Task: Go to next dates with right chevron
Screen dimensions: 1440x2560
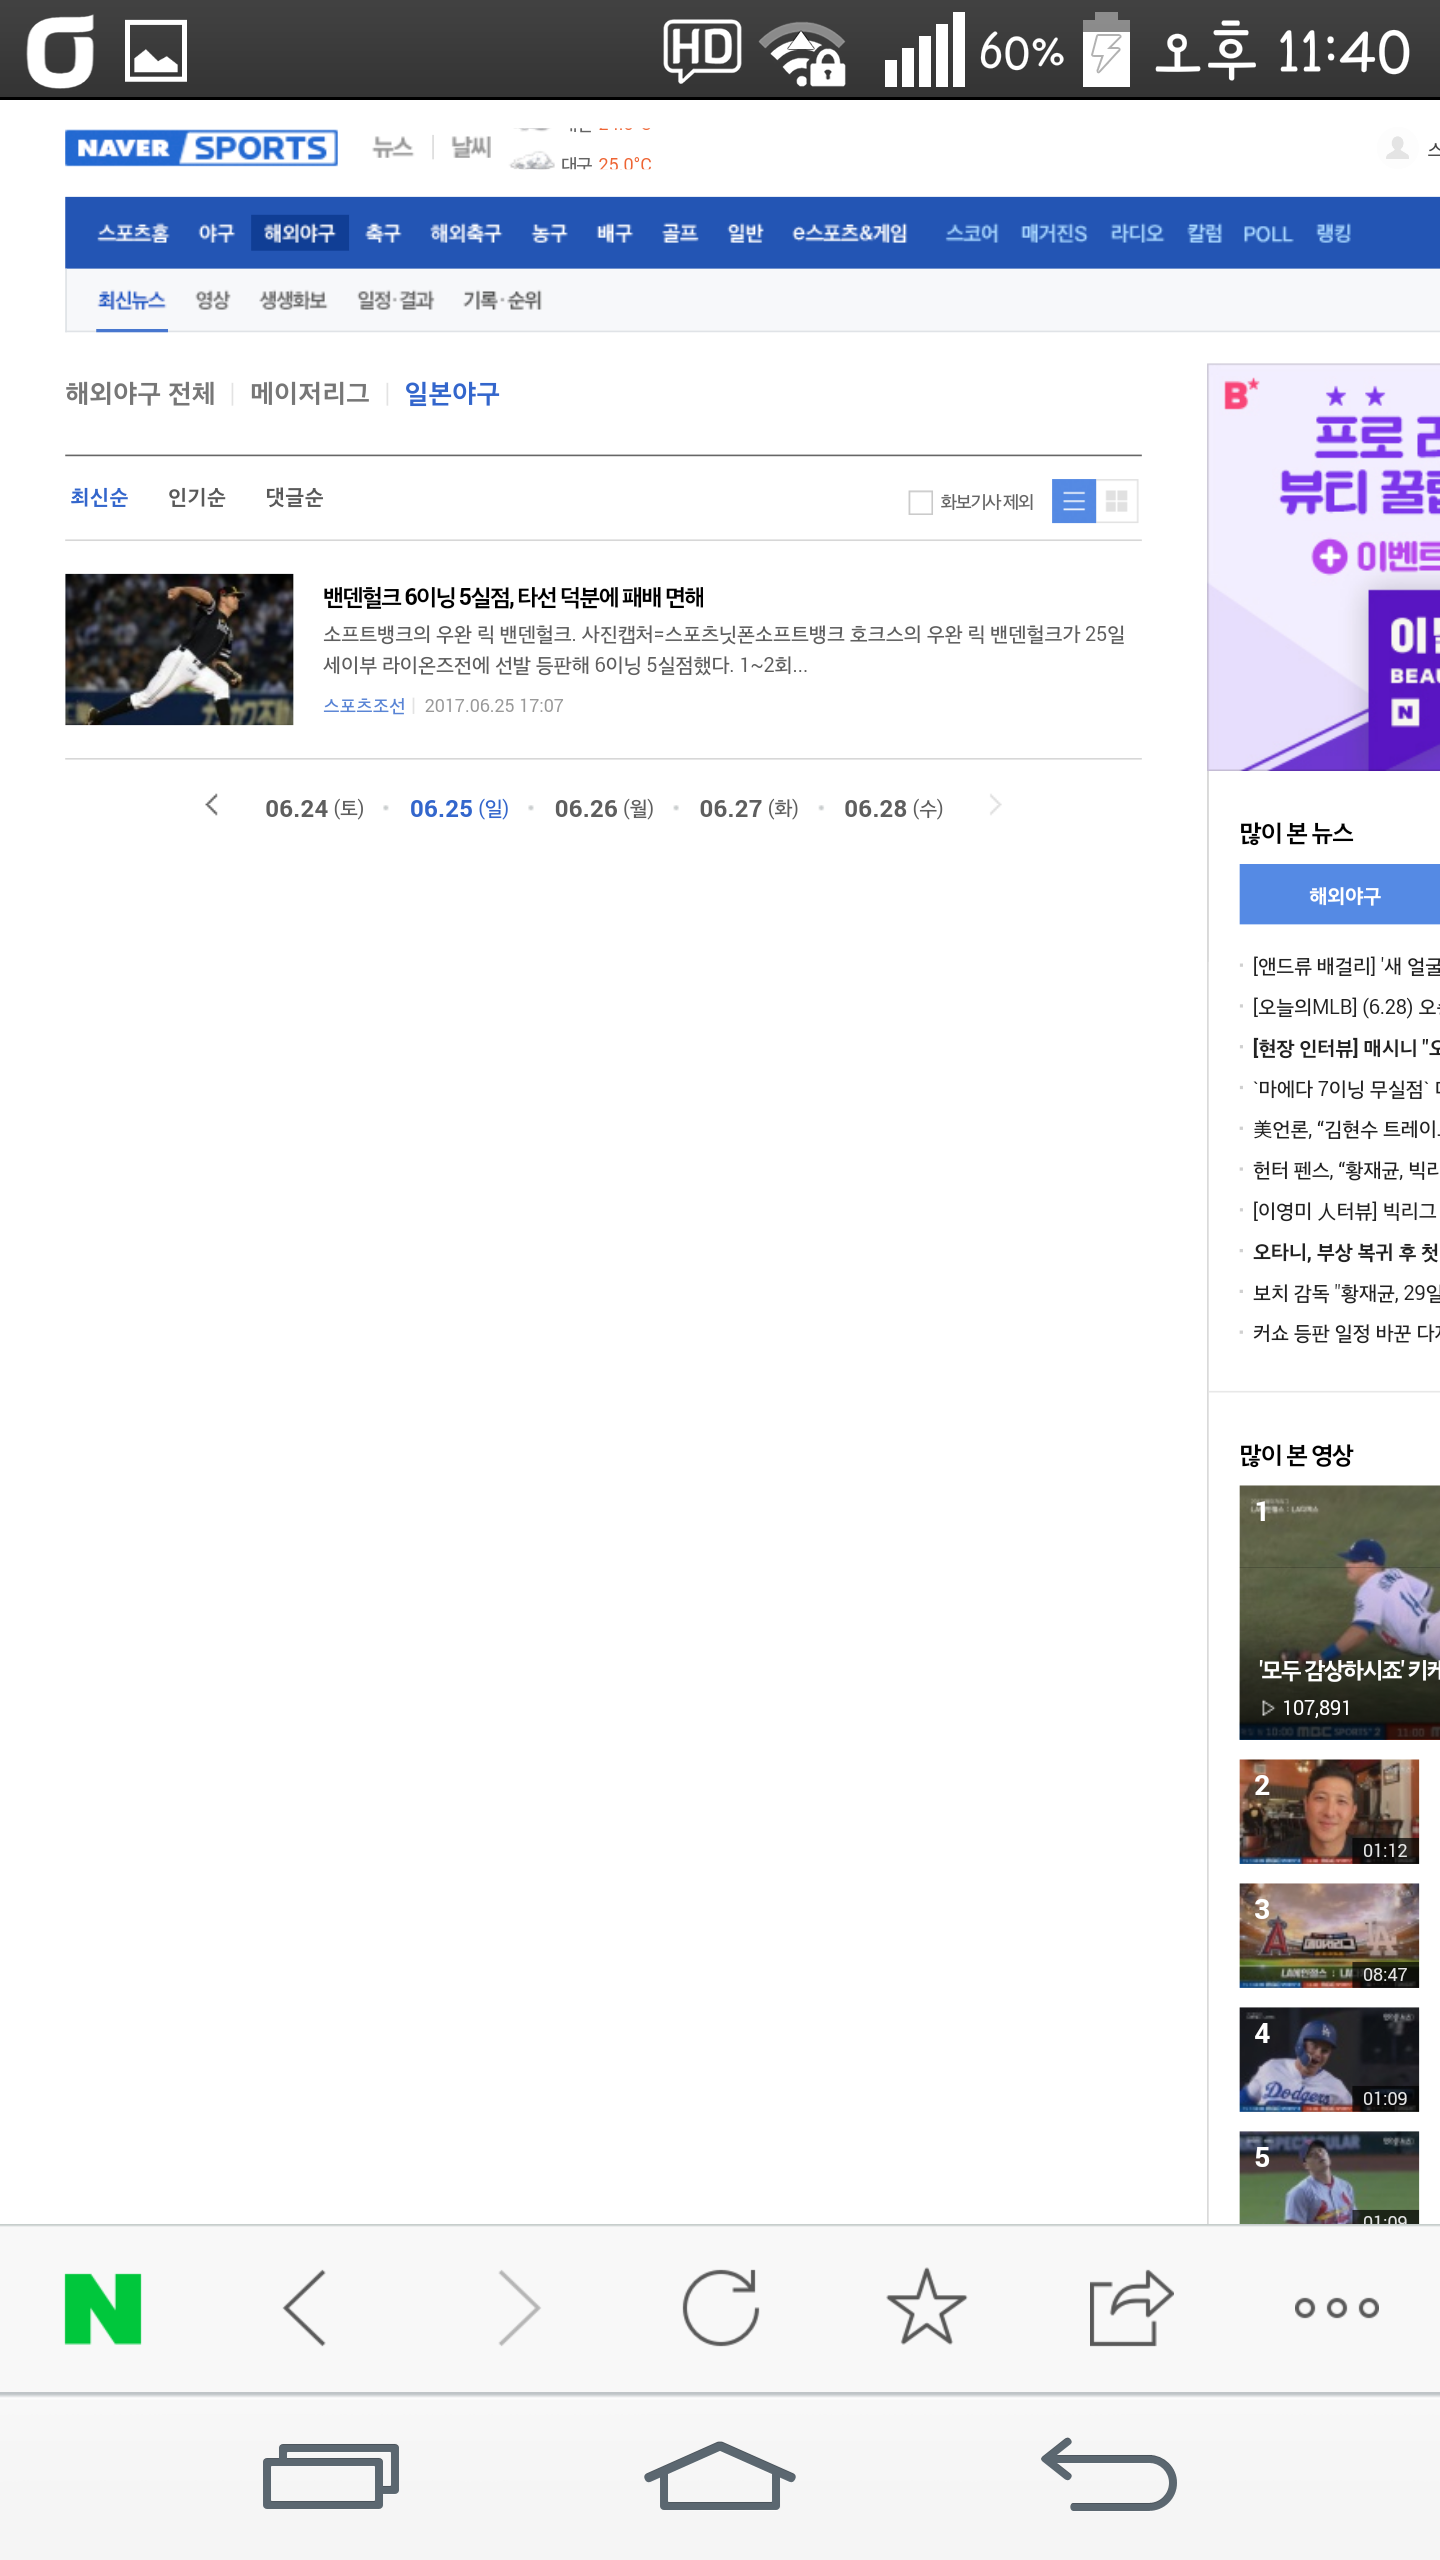Action: (x=994, y=806)
